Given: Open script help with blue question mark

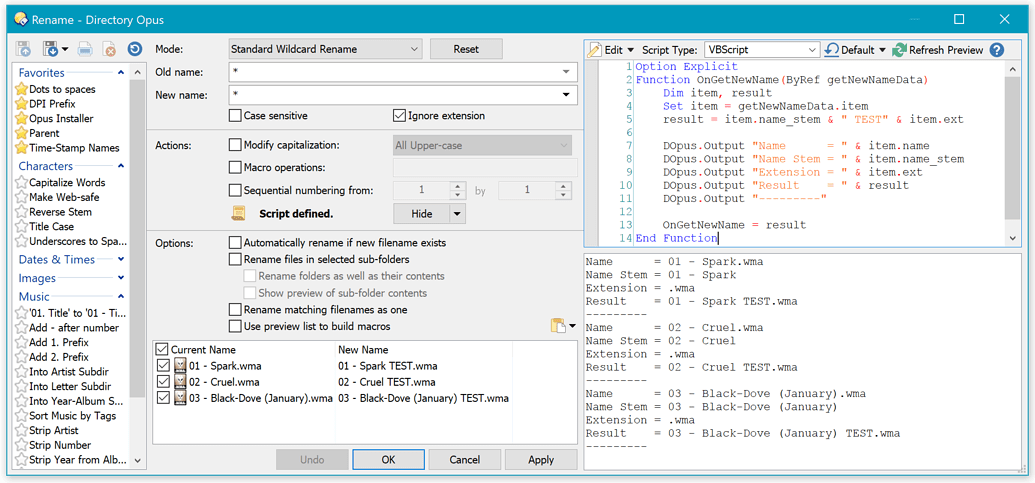Looking at the screenshot, I should coord(996,49).
